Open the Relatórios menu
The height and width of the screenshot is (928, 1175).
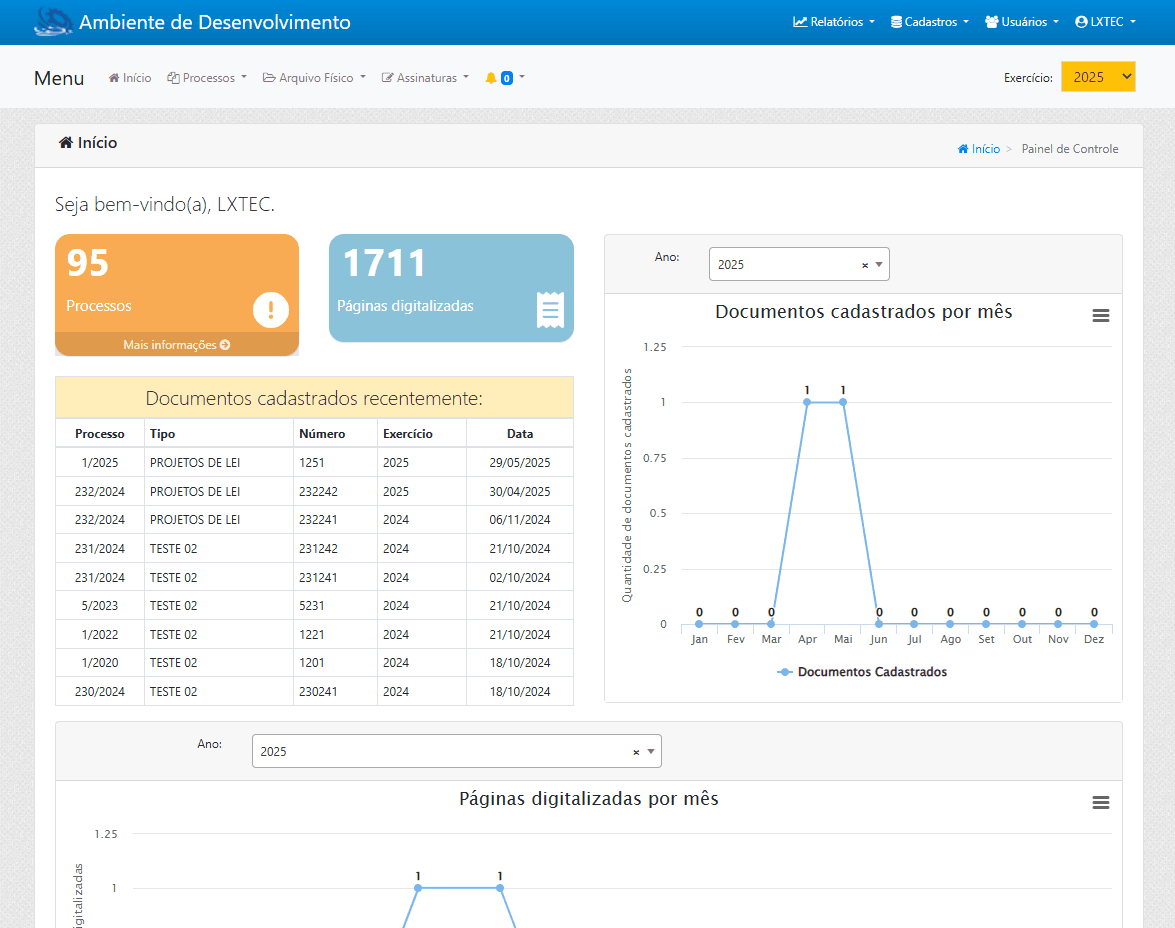pyautogui.click(x=834, y=22)
